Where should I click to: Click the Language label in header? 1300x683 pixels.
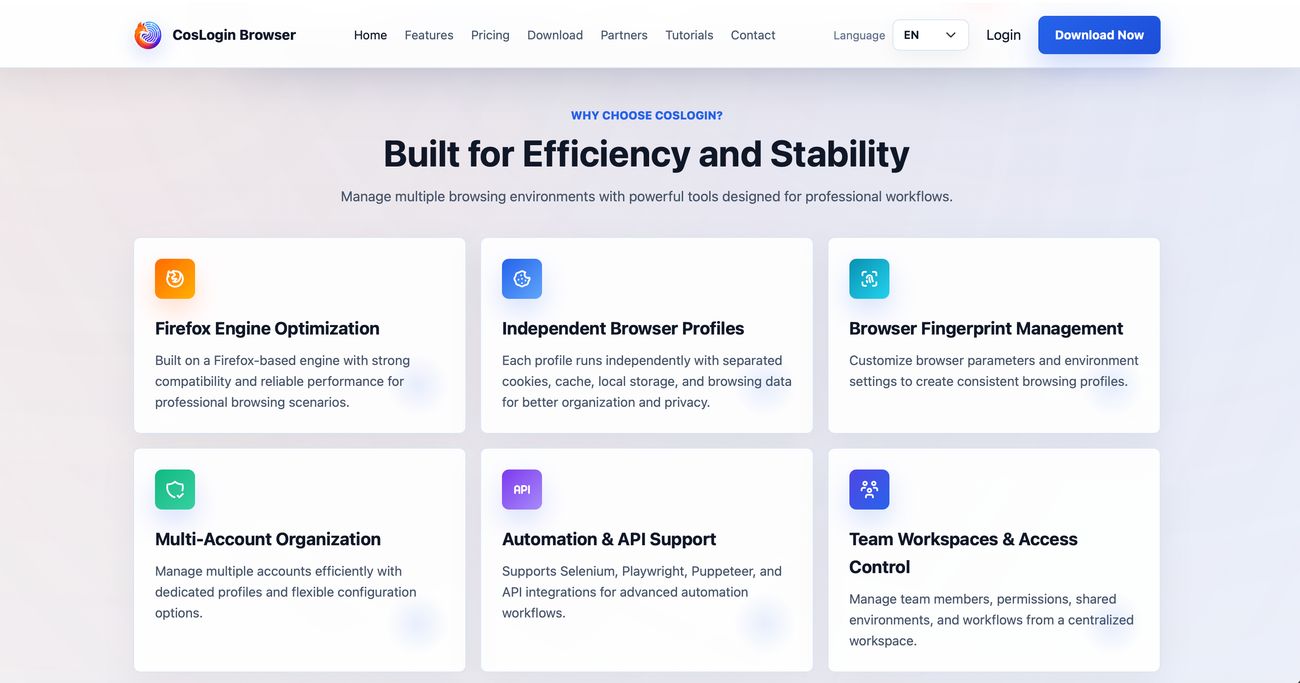[x=859, y=35]
